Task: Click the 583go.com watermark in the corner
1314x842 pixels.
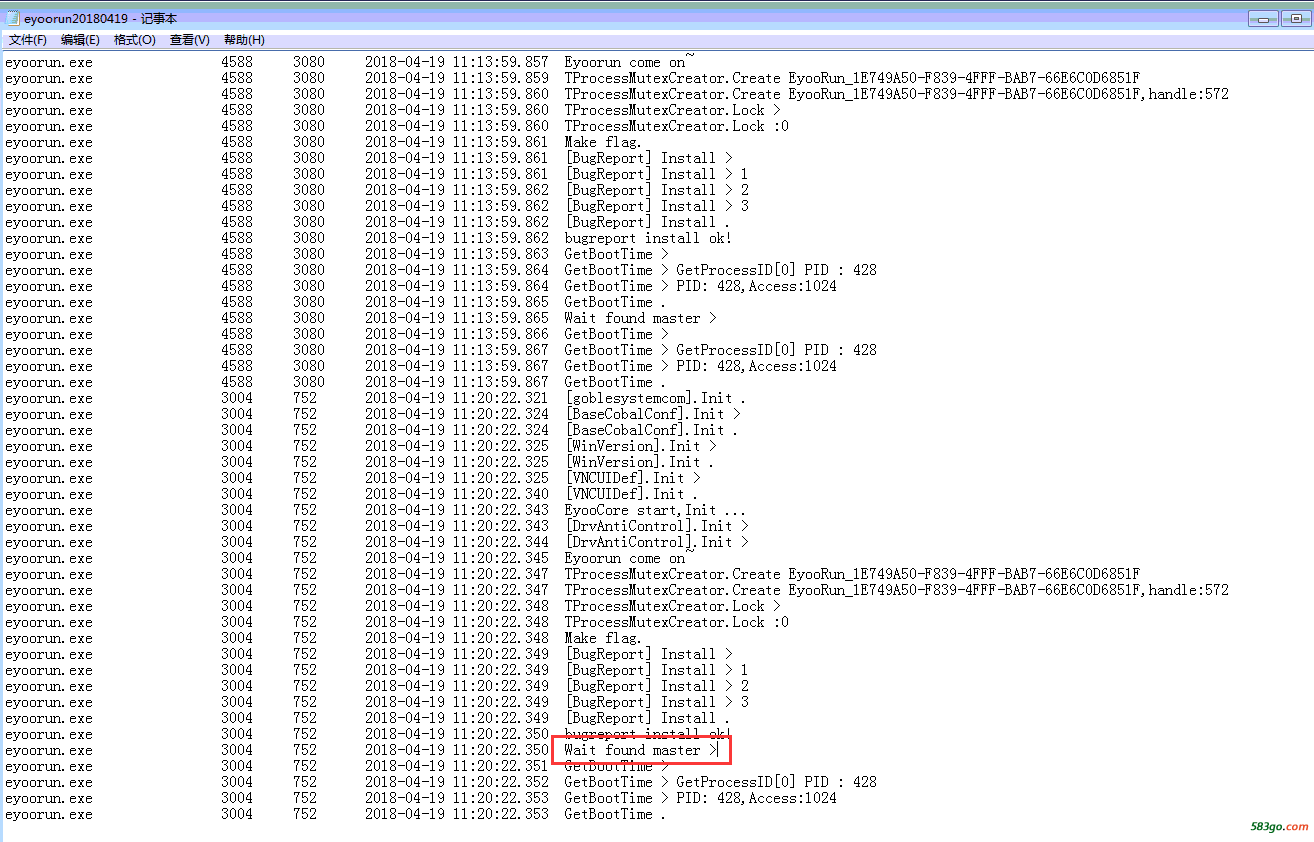Action: click(x=1279, y=827)
